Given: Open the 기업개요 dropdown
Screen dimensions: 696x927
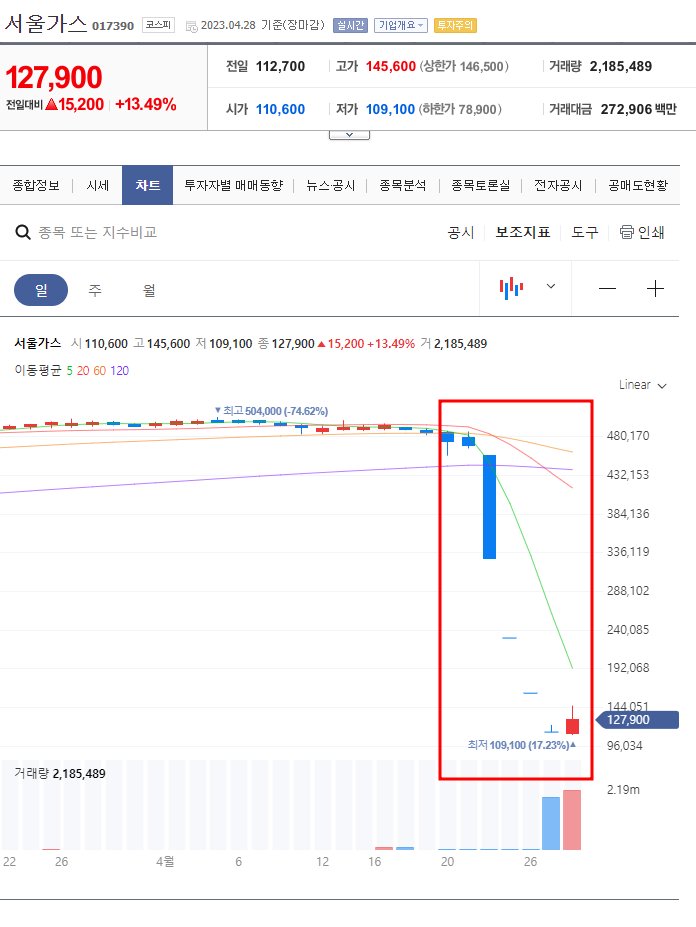Looking at the screenshot, I should [400, 25].
